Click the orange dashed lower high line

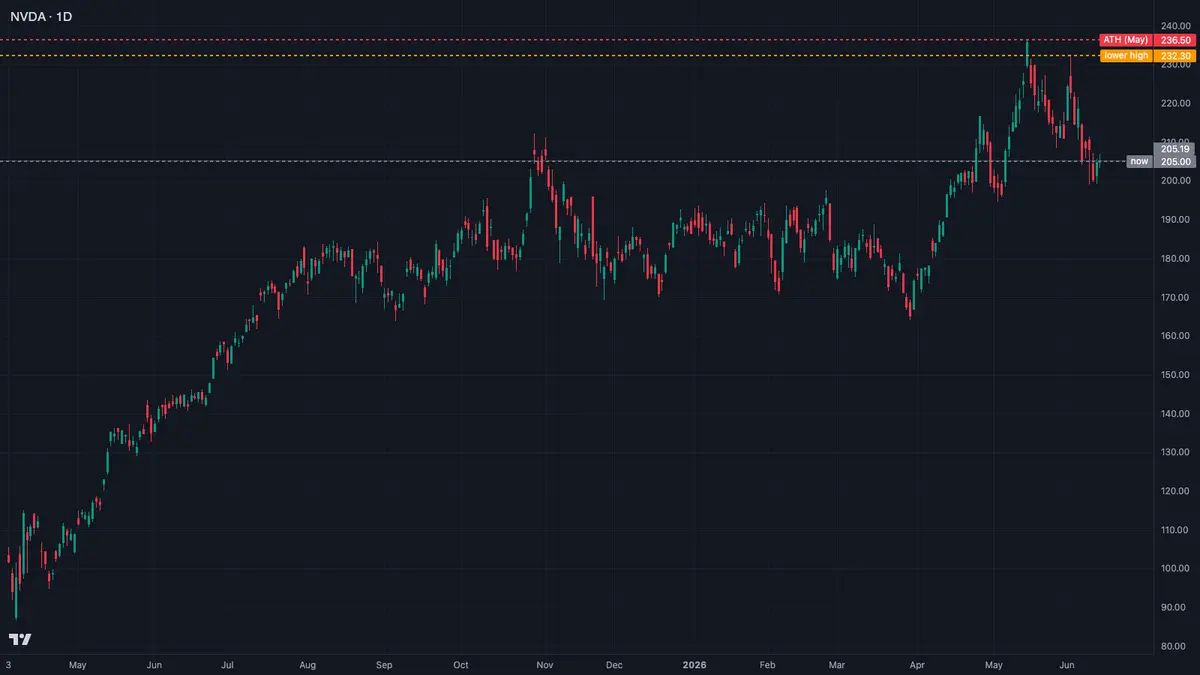click(x=548, y=56)
